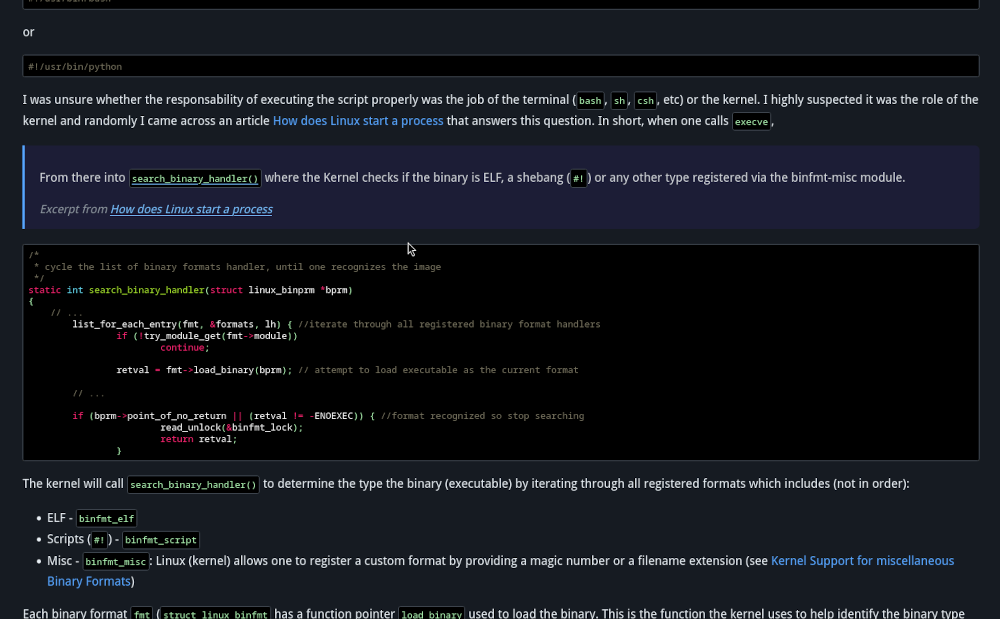Image resolution: width=1000 pixels, height=619 pixels.
Task: Click the struct linux_binfmt snippet at the bottom
Action: [x=214, y=613]
